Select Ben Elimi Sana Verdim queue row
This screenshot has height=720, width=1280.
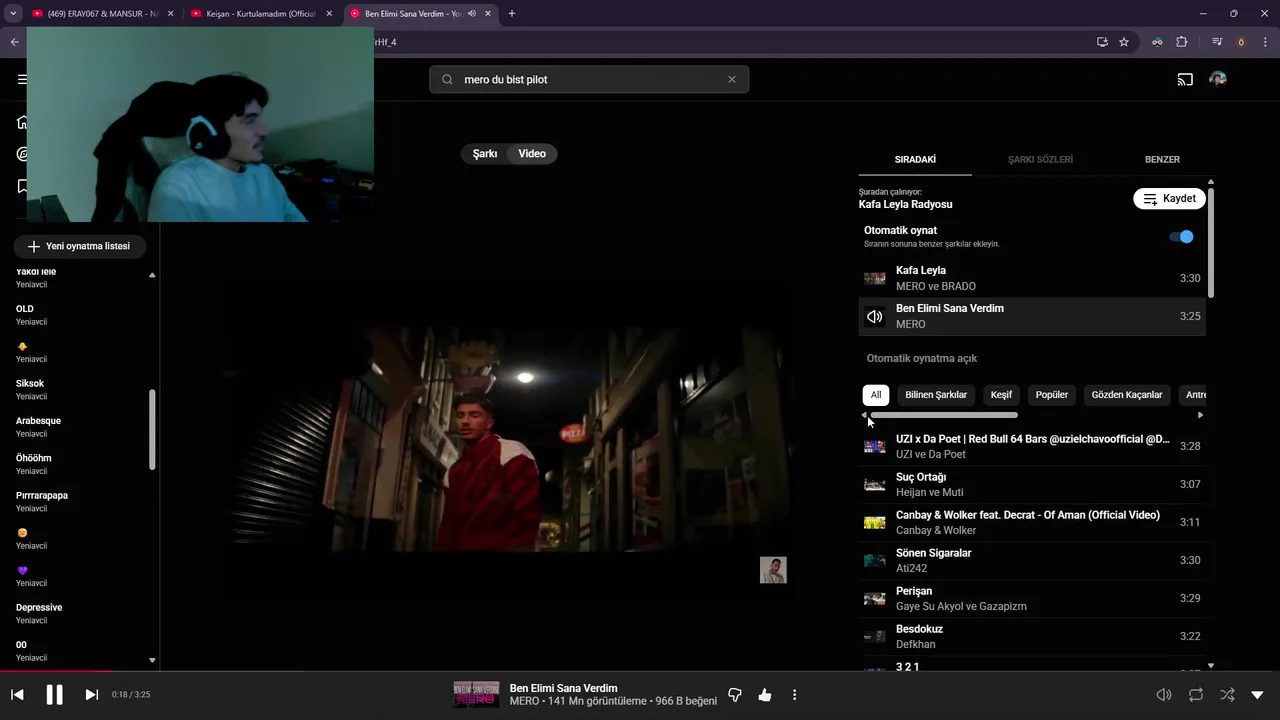[x=1032, y=316]
